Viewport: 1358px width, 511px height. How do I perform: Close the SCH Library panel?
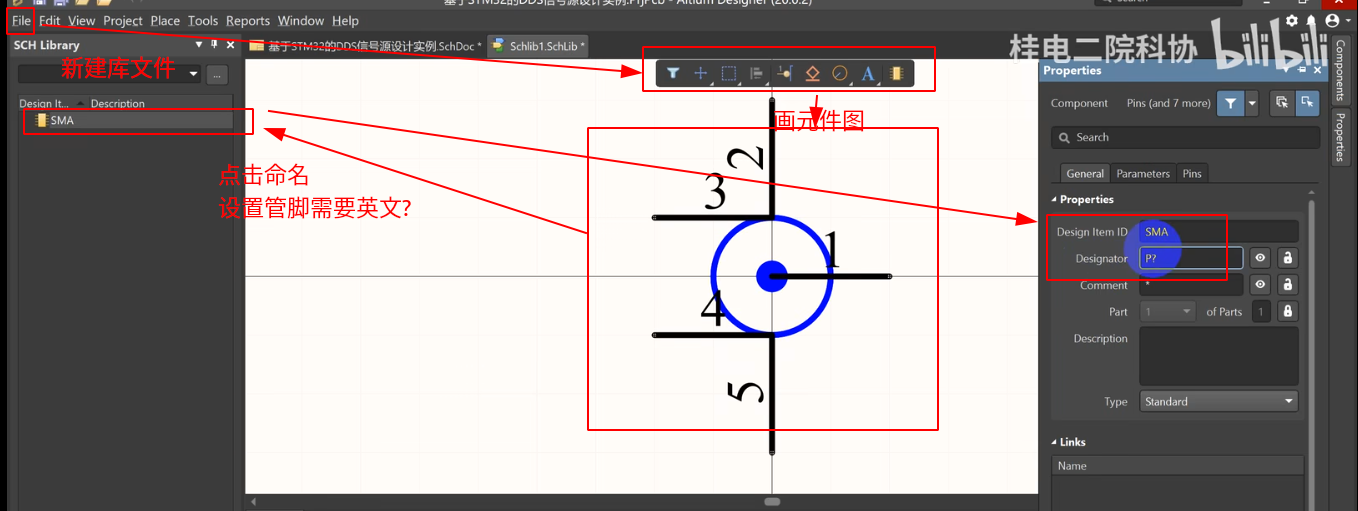231,45
